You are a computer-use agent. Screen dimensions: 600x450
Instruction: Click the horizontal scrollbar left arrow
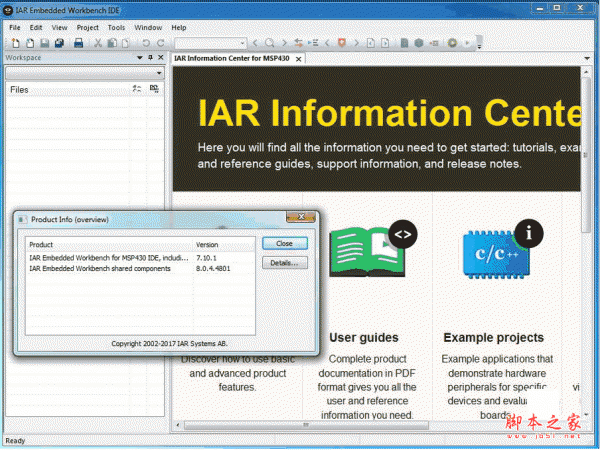coord(178,425)
